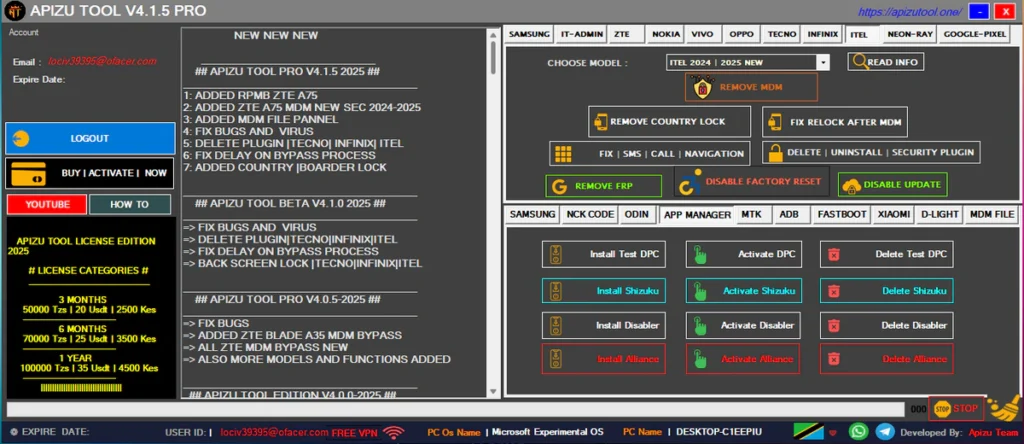Viewport: 1024px width, 444px height.
Task: Switch to the INFINIX tab
Action: tap(822, 34)
